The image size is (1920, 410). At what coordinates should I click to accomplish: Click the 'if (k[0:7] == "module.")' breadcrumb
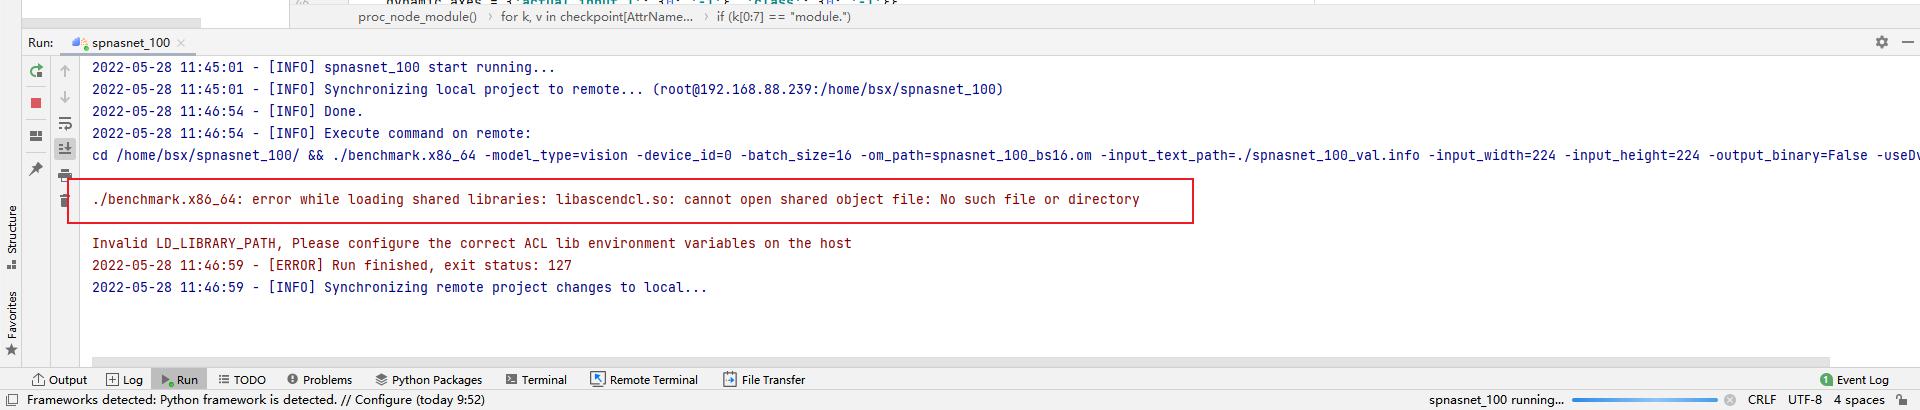tap(784, 17)
